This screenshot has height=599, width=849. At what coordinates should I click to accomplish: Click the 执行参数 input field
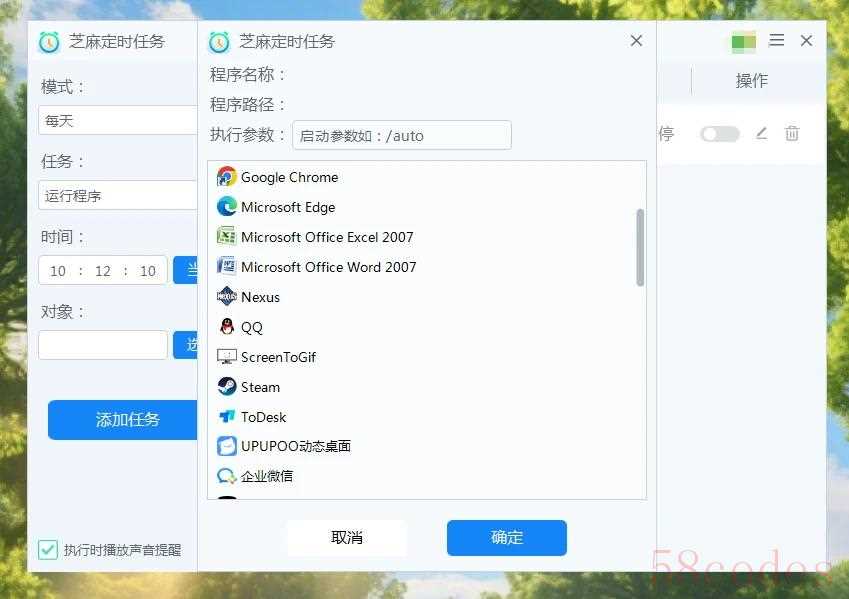click(402, 135)
